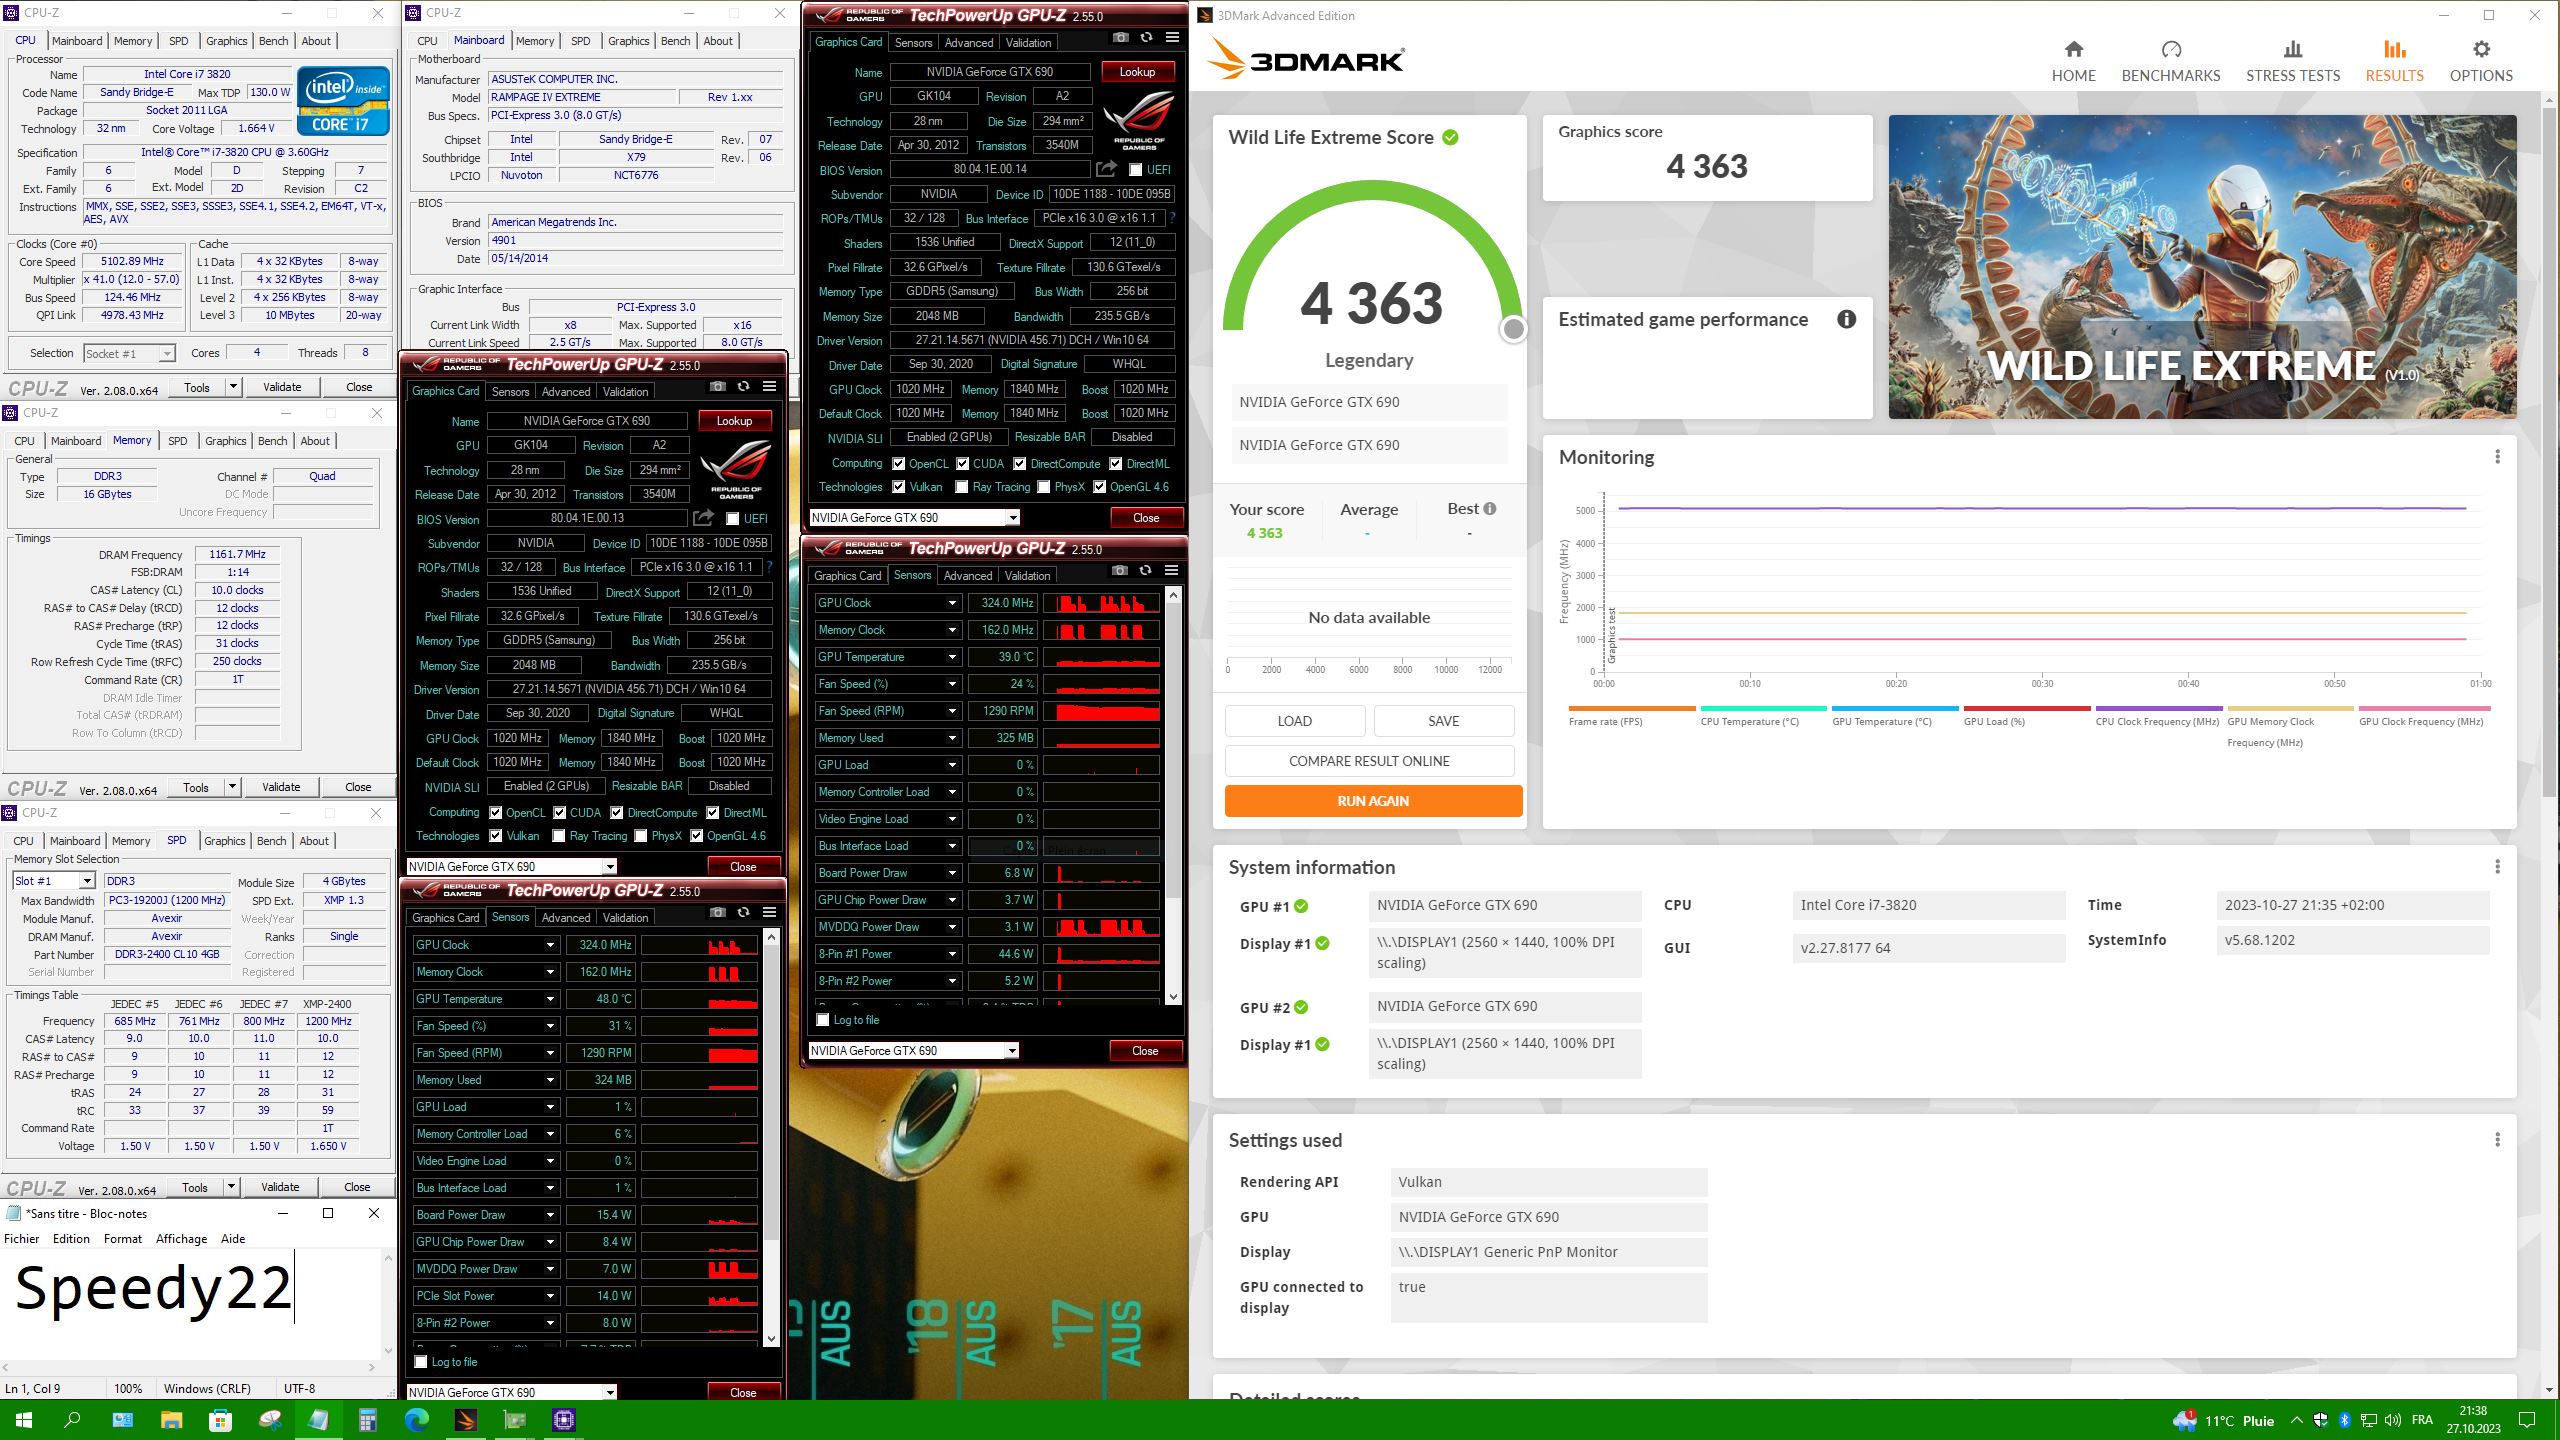2560x1440 pixels.
Task: Open Microsoft Store from the taskbar
Action: [x=220, y=1420]
